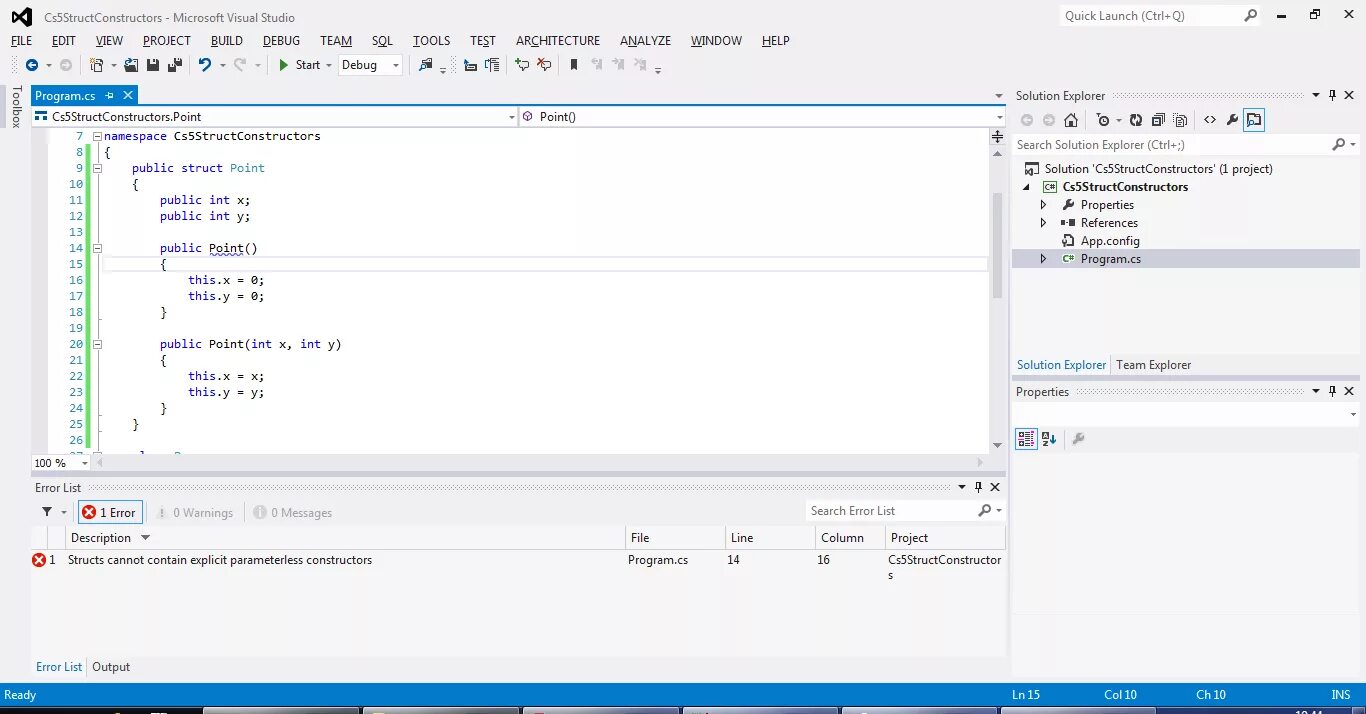
Task: Save Program.cs using the single-disk Save icon
Action: 153,65
